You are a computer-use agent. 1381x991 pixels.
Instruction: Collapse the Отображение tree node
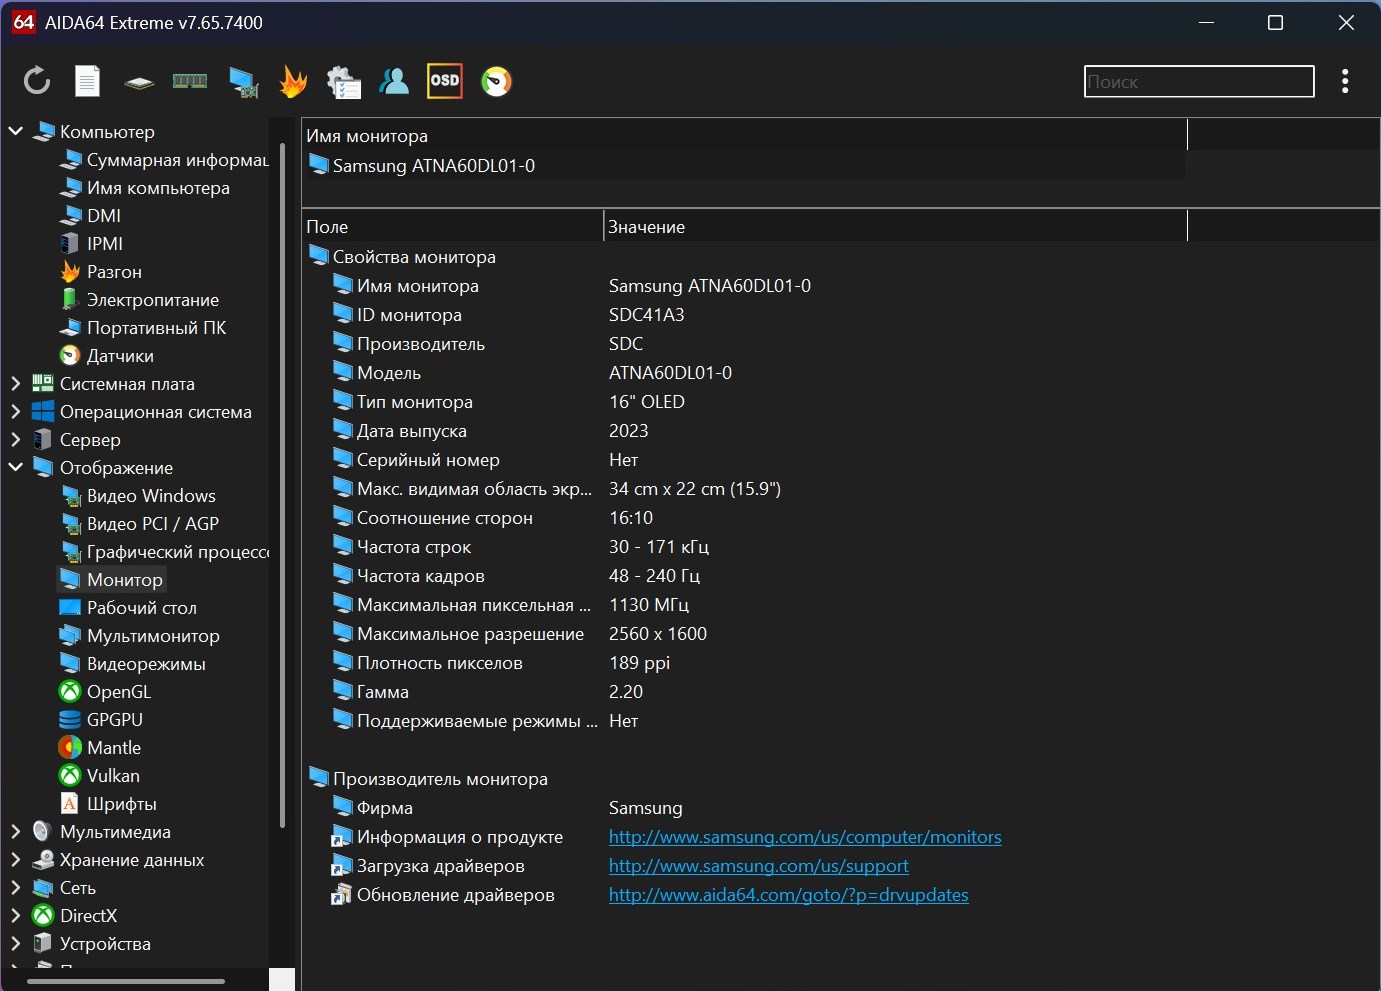16,467
